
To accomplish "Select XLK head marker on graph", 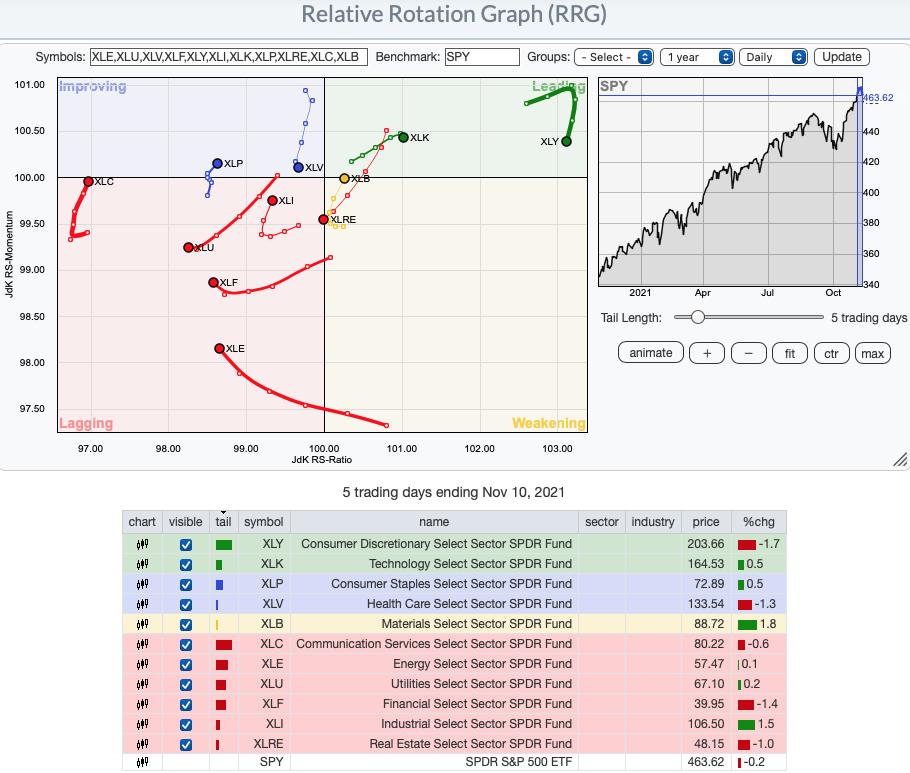I will pos(403,137).
